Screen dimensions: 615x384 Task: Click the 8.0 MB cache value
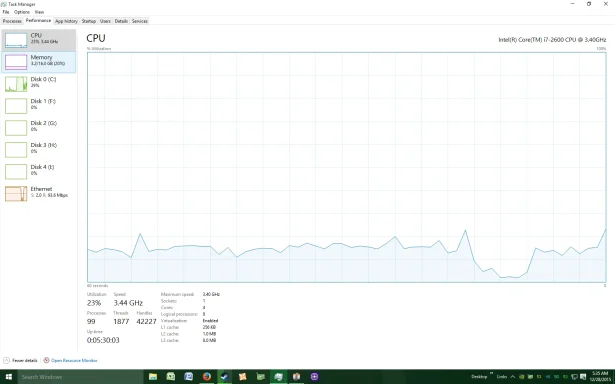(209, 340)
